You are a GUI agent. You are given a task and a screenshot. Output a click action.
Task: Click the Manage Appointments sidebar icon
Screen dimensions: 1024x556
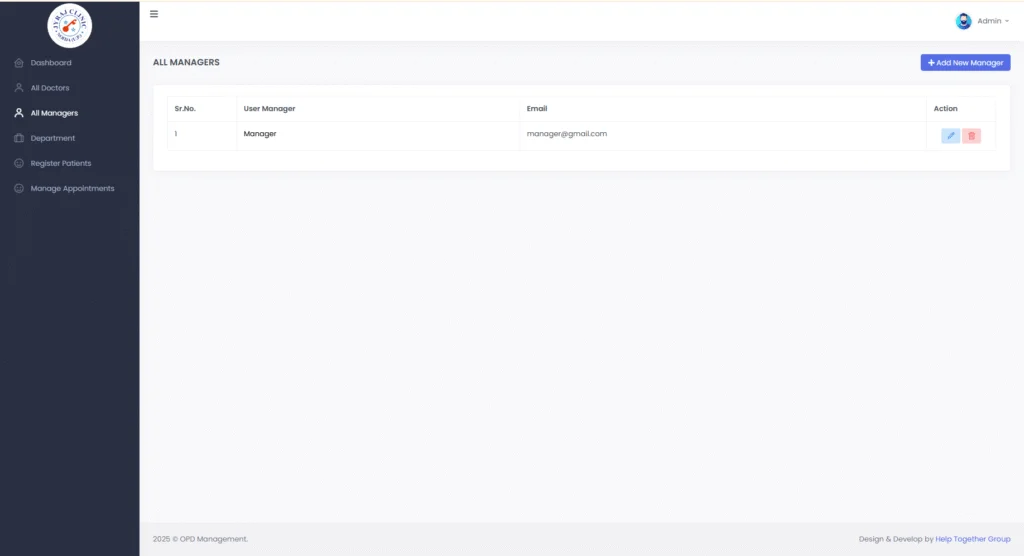pos(19,188)
